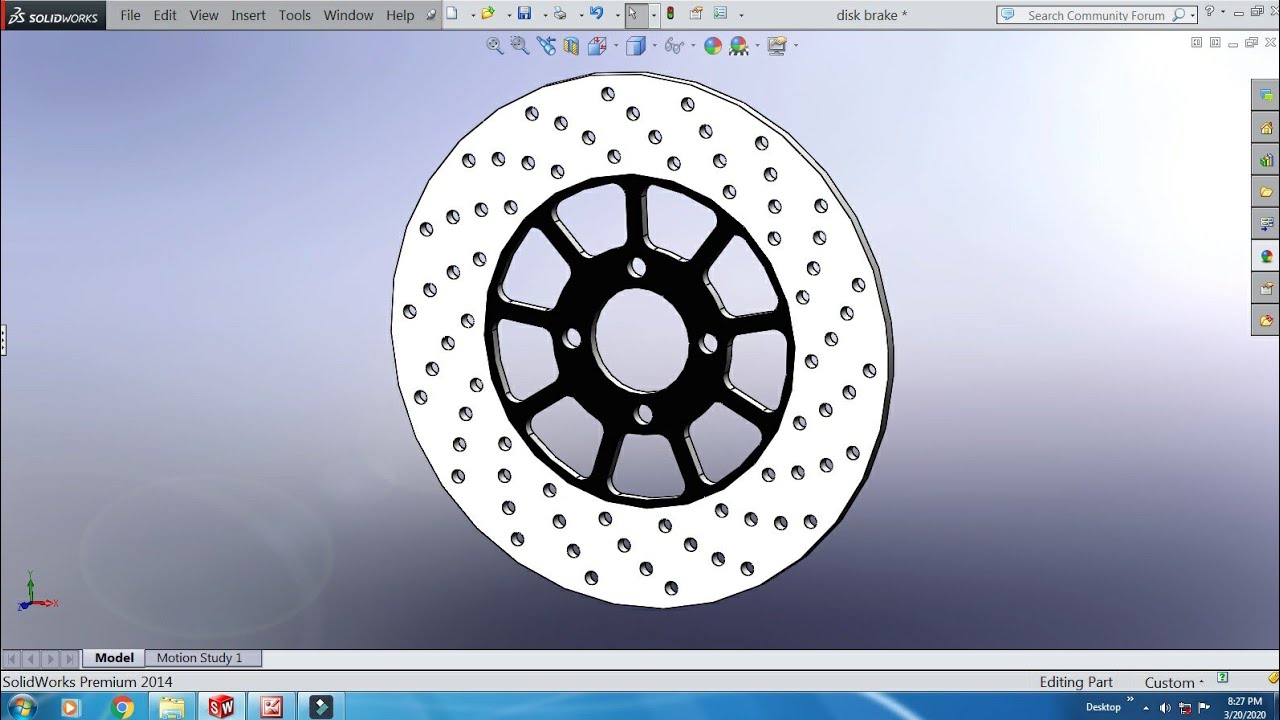Click the Help question mark button

tap(1210, 13)
